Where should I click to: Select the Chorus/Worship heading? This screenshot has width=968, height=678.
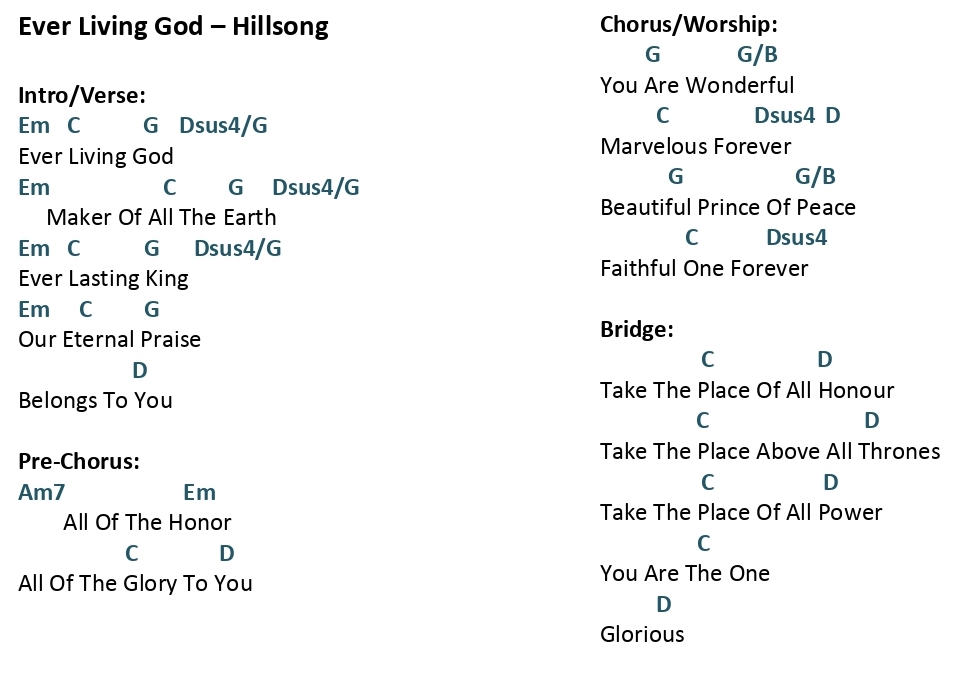(x=689, y=25)
